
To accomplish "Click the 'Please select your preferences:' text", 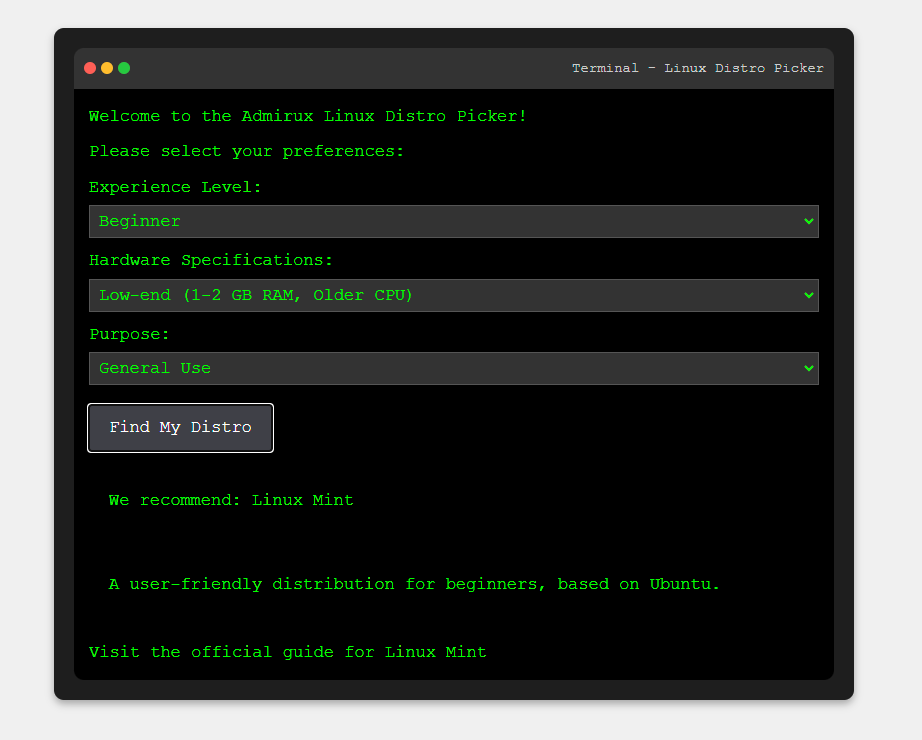I will tap(246, 151).
